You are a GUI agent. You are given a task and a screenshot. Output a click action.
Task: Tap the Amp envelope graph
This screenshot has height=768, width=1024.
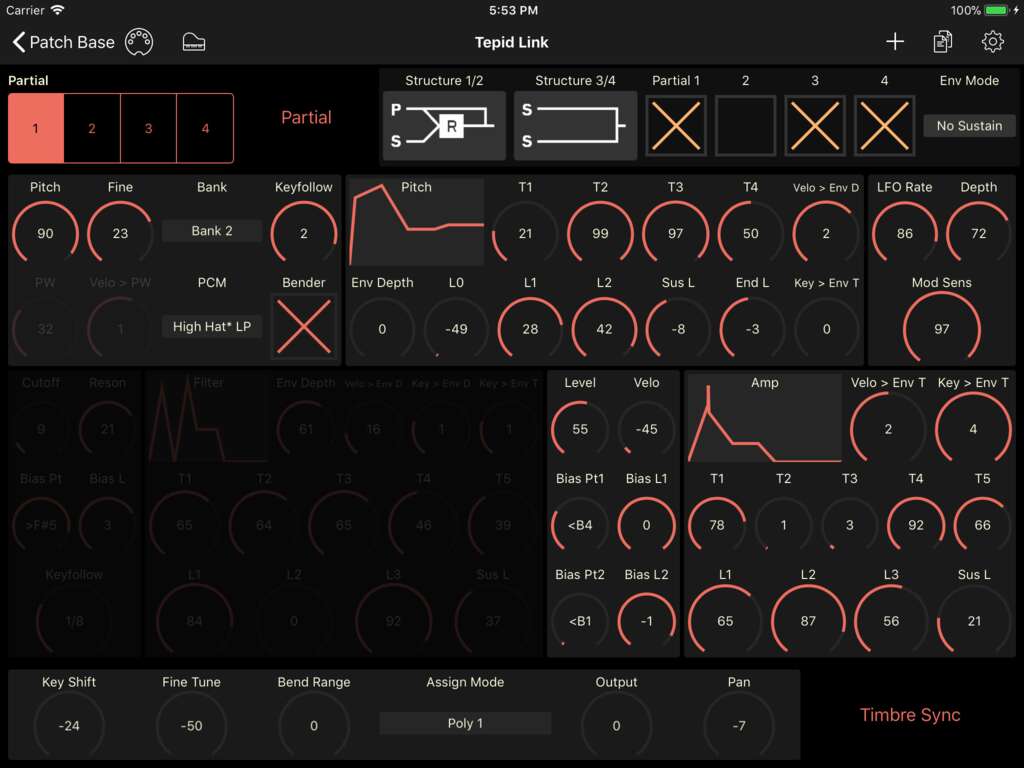[x=764, y=418]
